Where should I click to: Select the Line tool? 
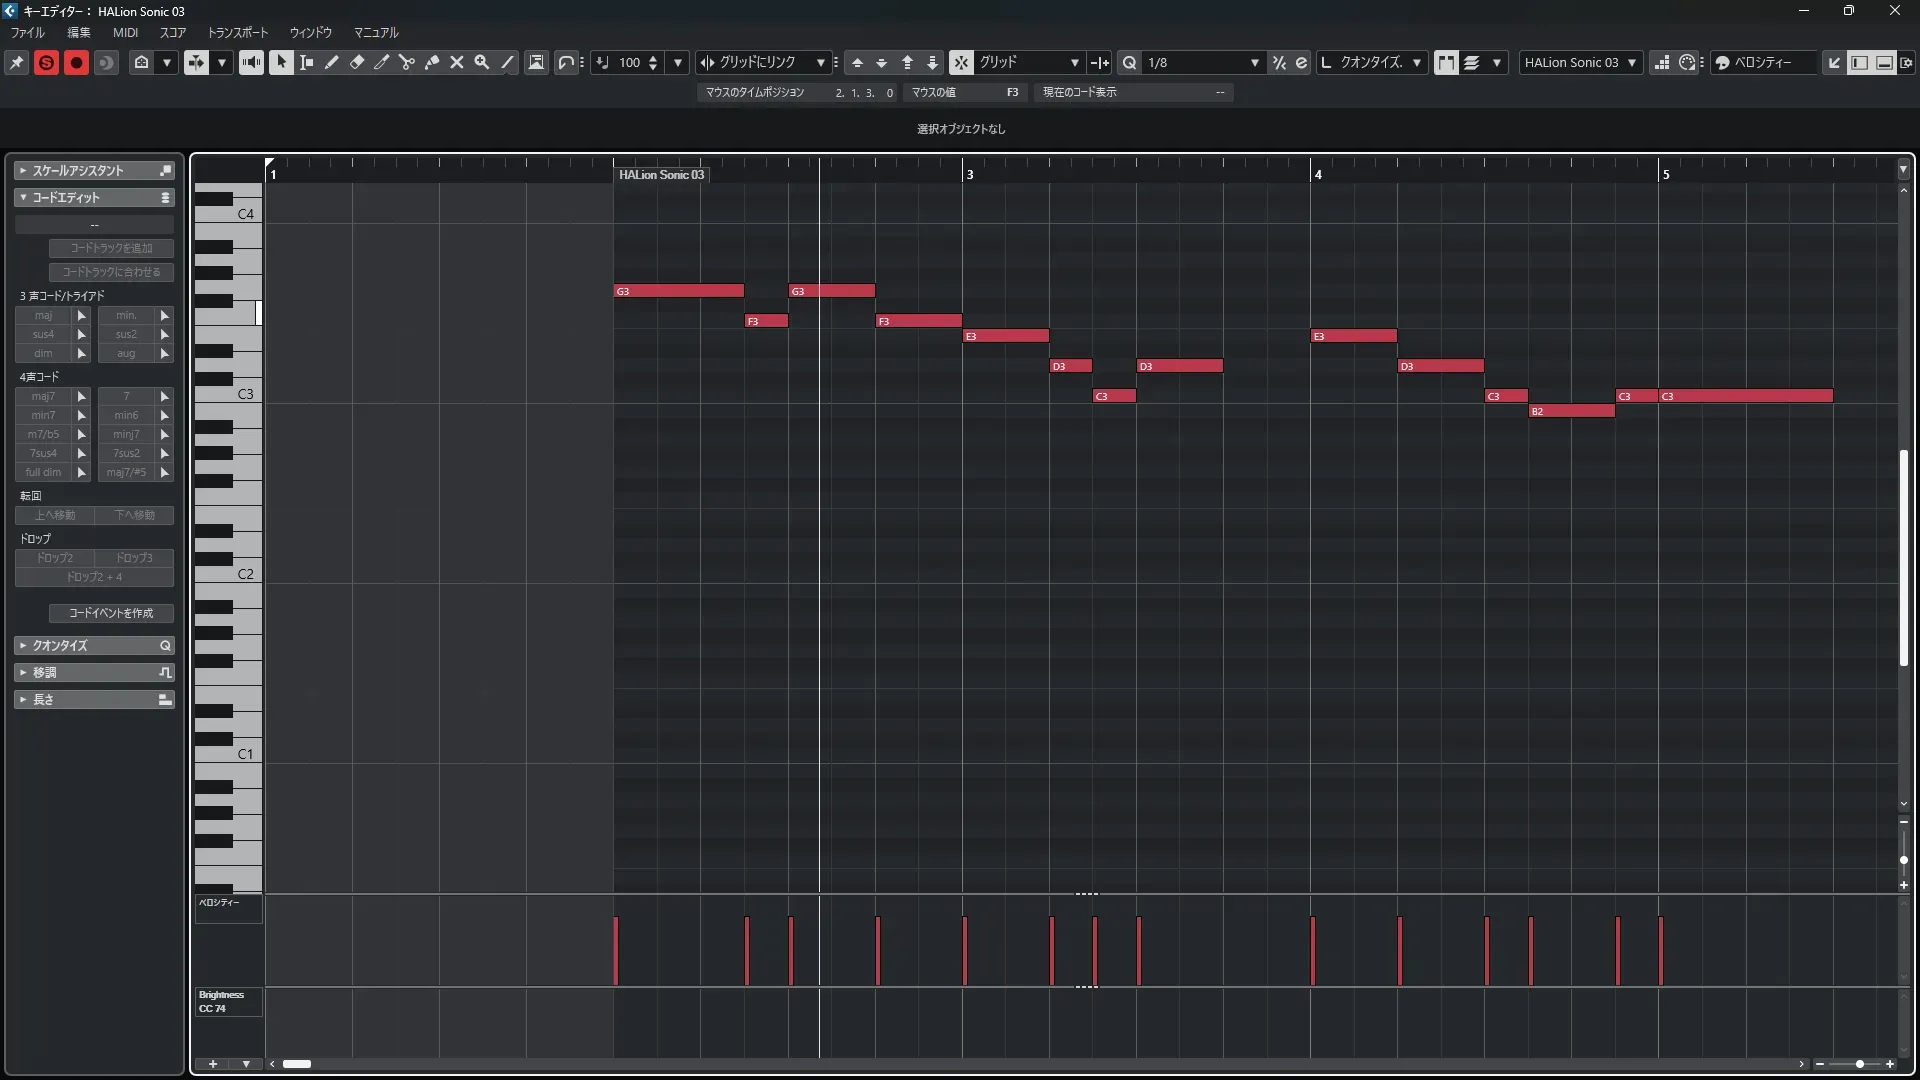tap(507, 62)
